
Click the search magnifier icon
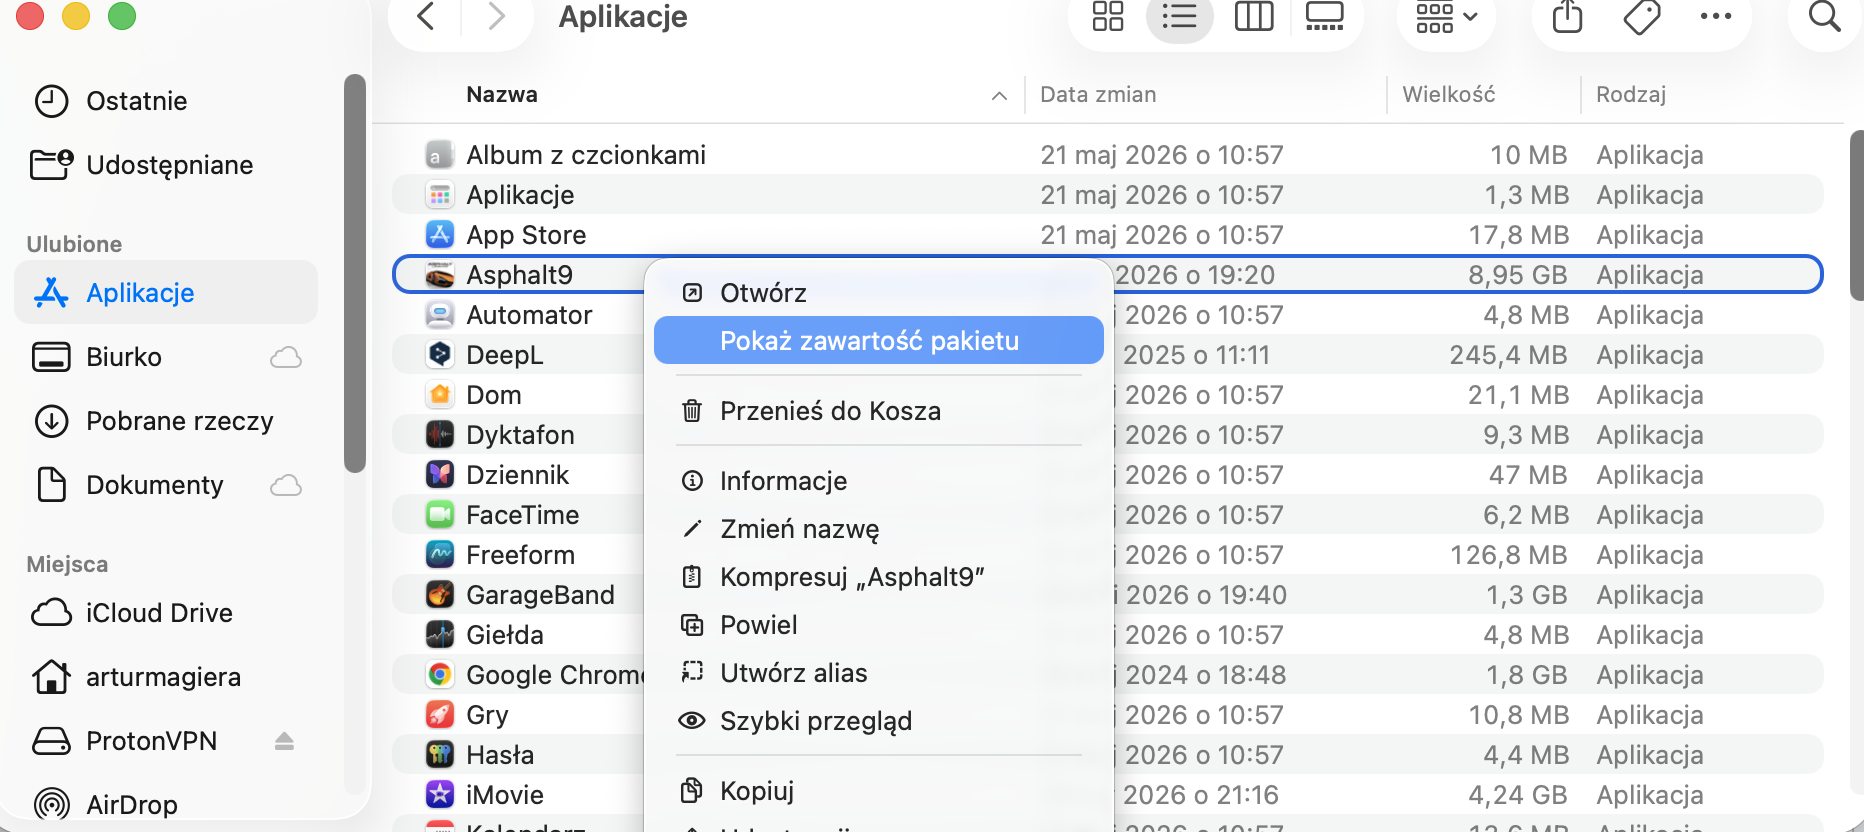[x=1825, y=16]
